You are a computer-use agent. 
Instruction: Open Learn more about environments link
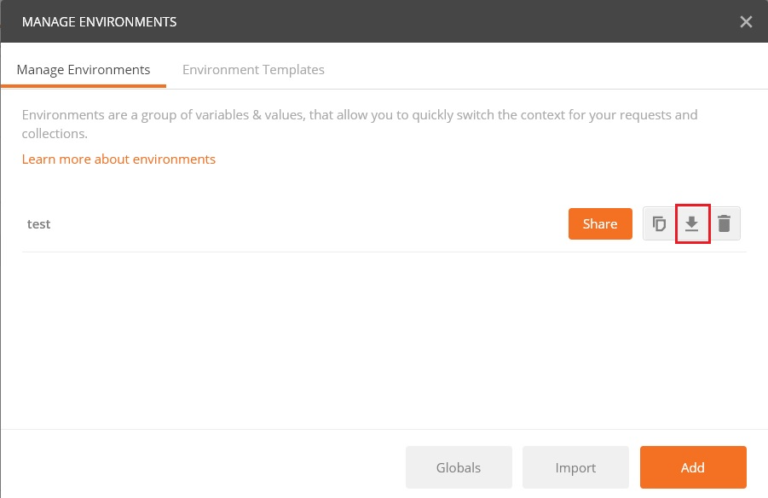[x=119, y=159]
